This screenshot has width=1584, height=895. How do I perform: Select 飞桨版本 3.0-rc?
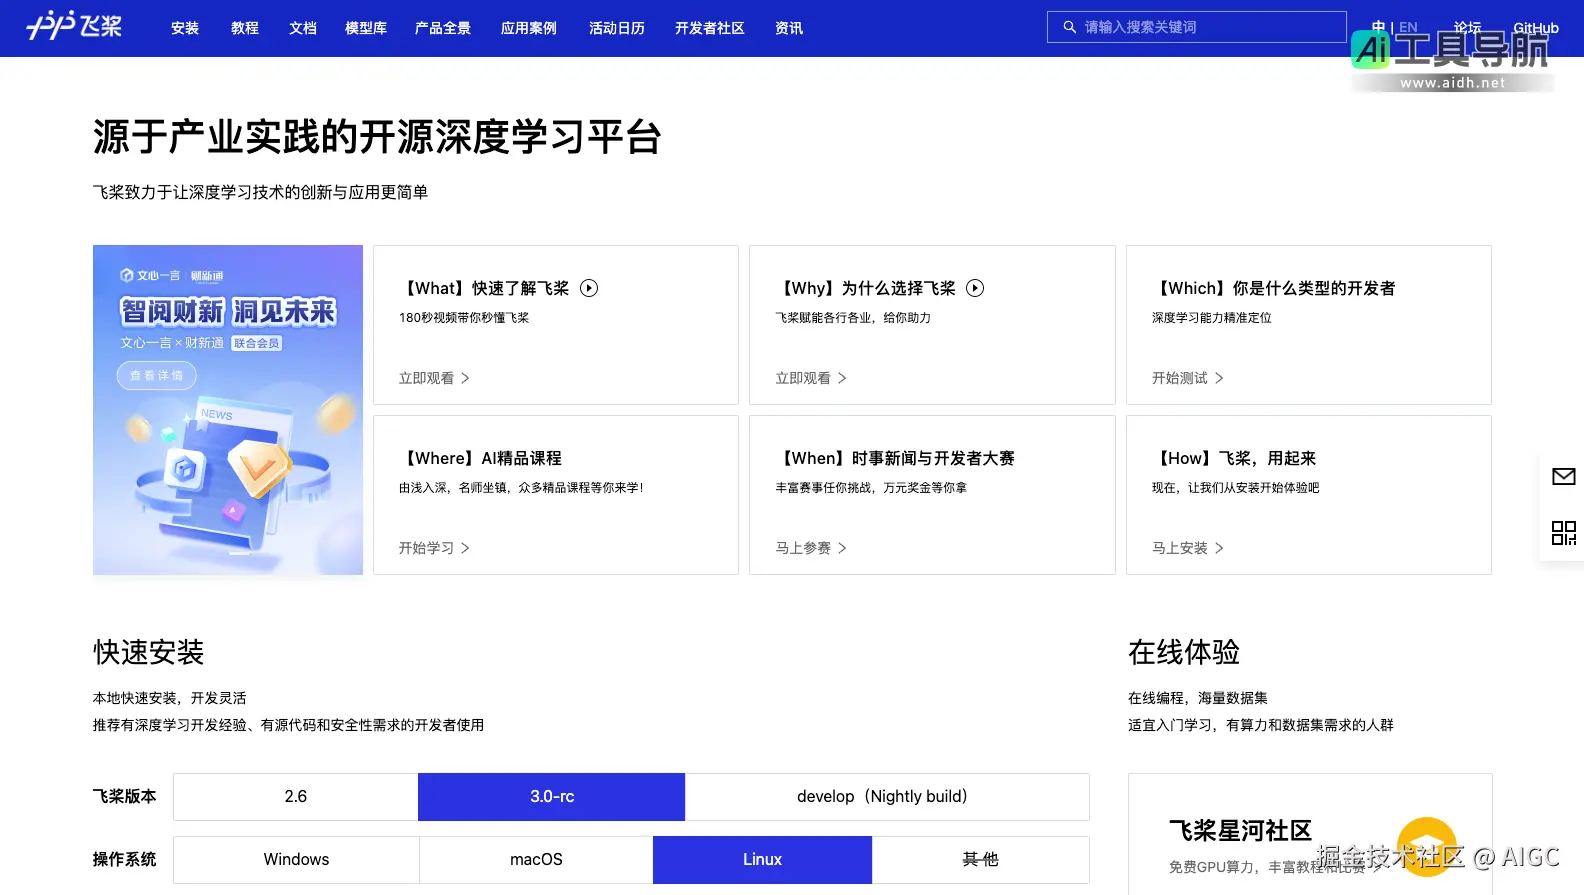[552, 797]
